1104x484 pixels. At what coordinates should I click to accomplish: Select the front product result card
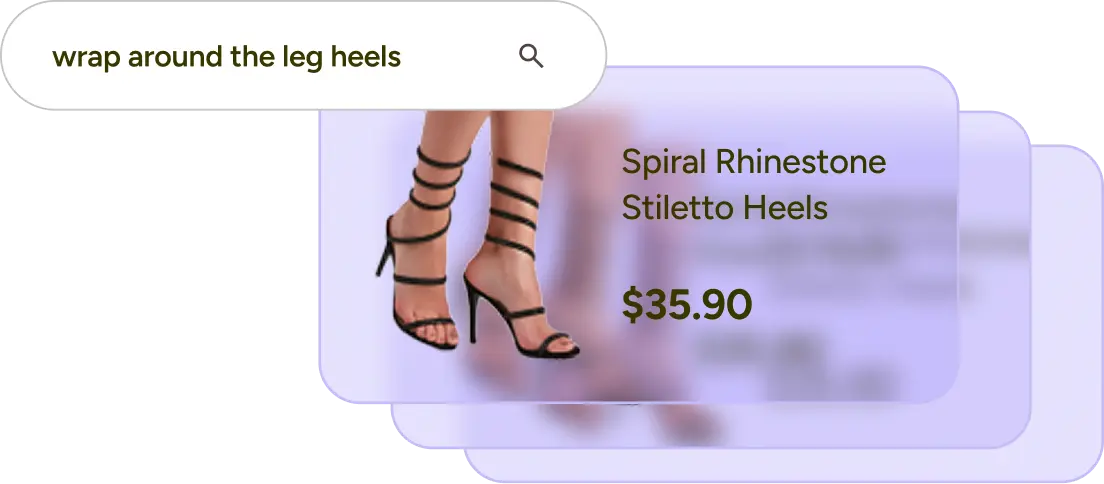click(x=639, y=235)
